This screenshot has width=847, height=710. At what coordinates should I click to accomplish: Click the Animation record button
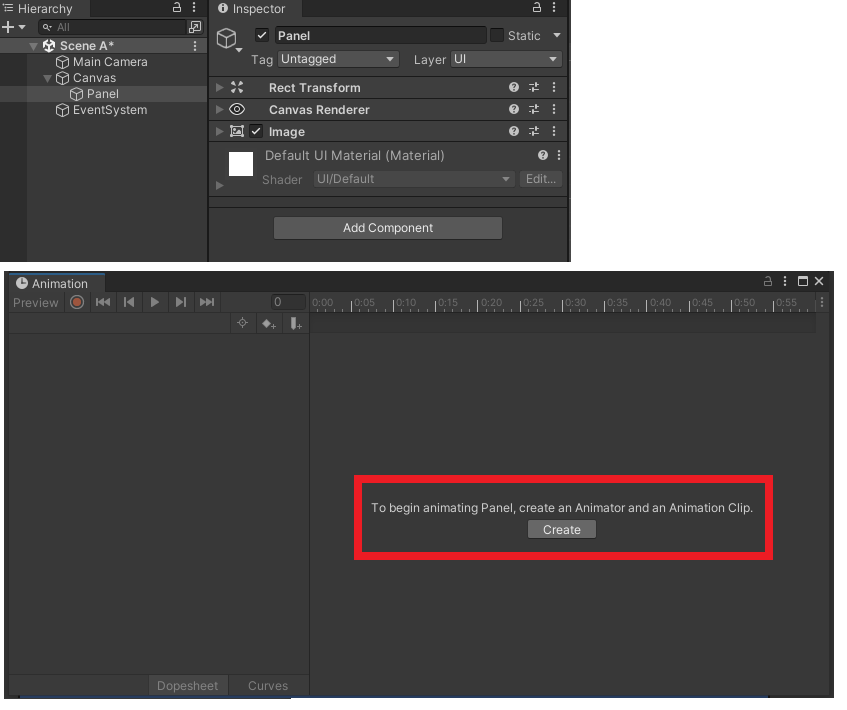[77, 302]
